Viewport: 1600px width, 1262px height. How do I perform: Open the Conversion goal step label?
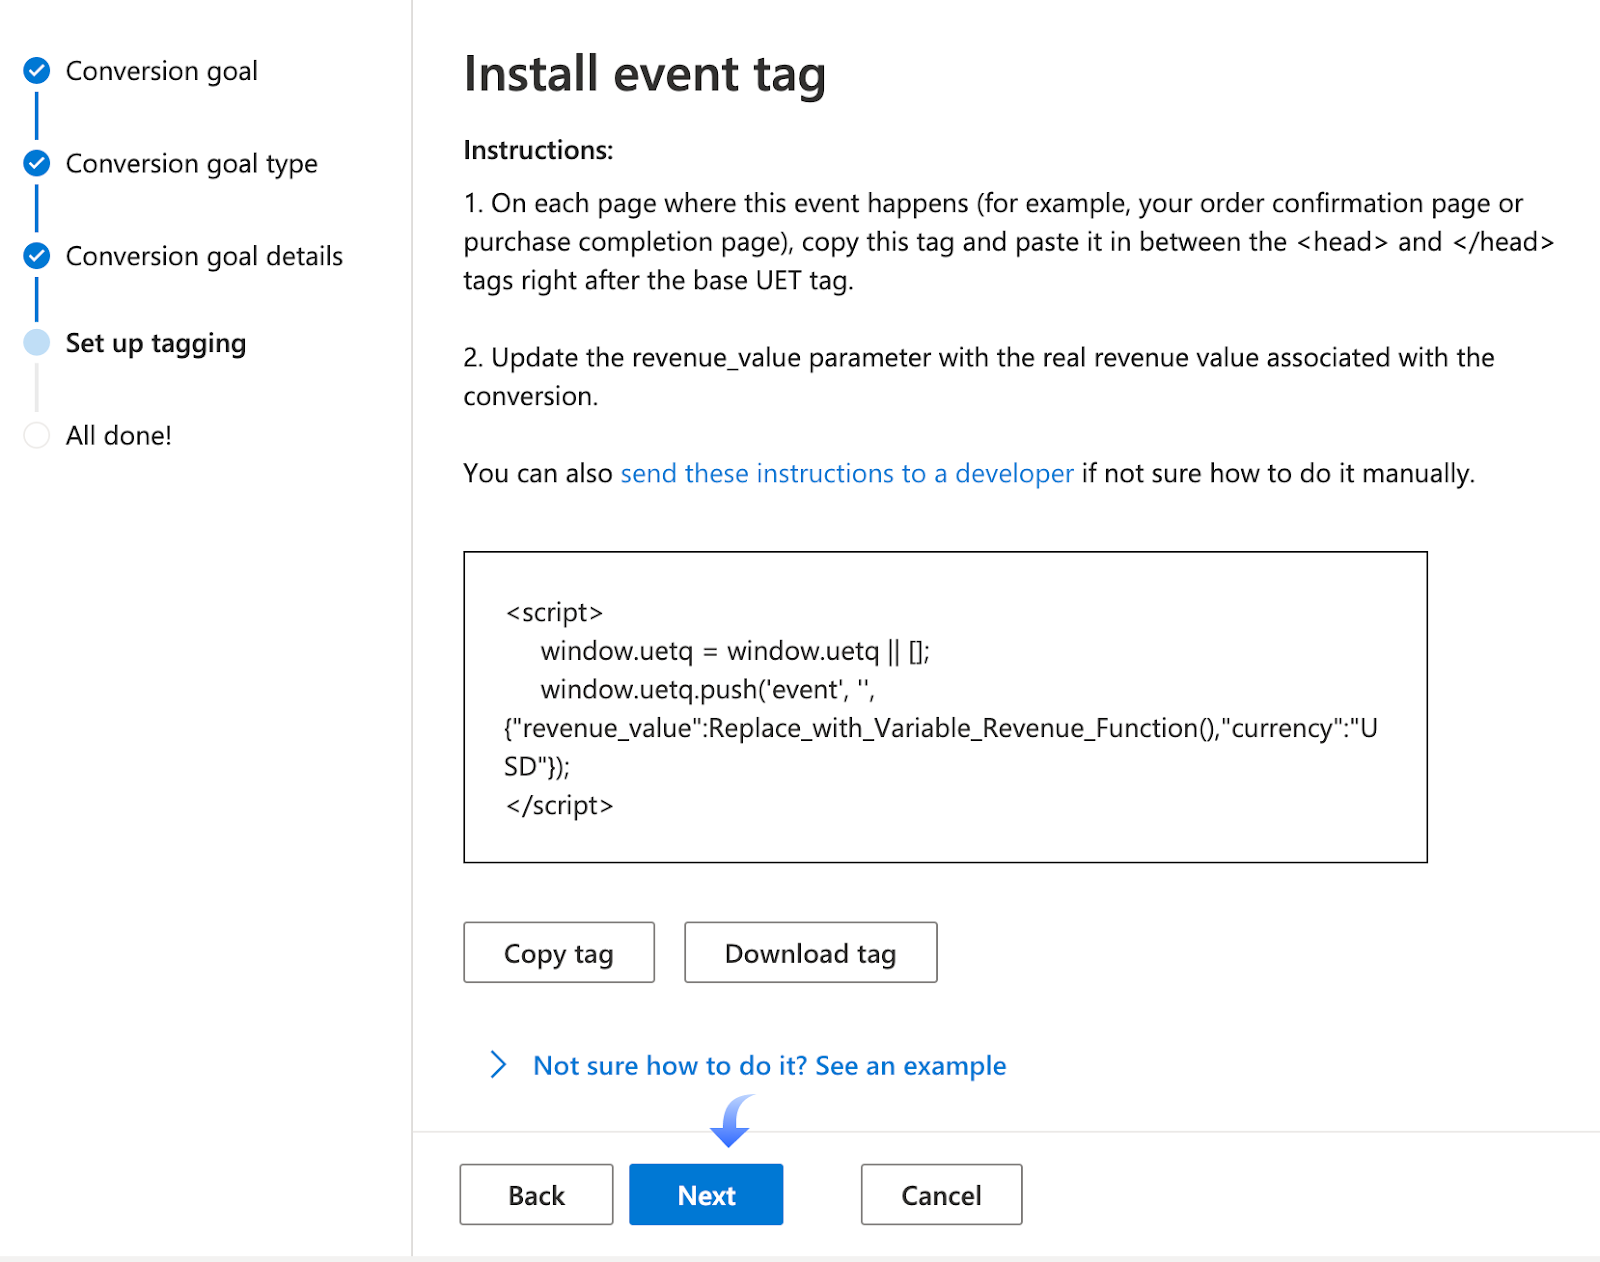pos(161,71)
